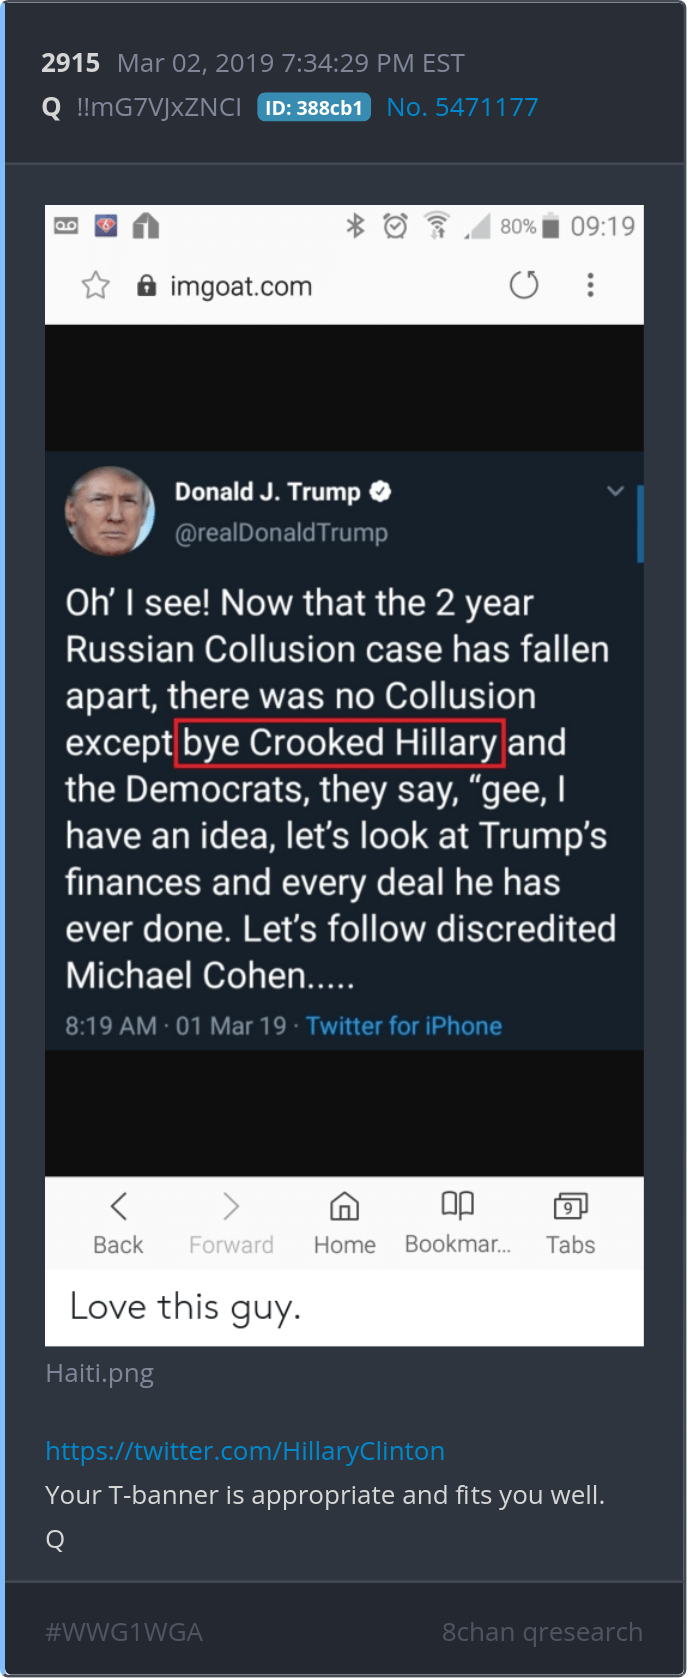Viewport: 688px width, 1678px height.
Task: Tap the Forward navigation arrow
Action: pos(231,1207)
